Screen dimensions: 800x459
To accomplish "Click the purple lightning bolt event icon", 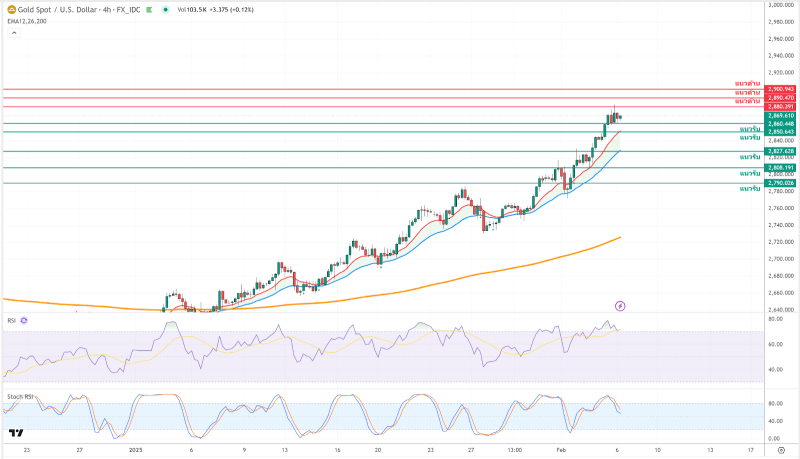I will click(x=620, y=304).
